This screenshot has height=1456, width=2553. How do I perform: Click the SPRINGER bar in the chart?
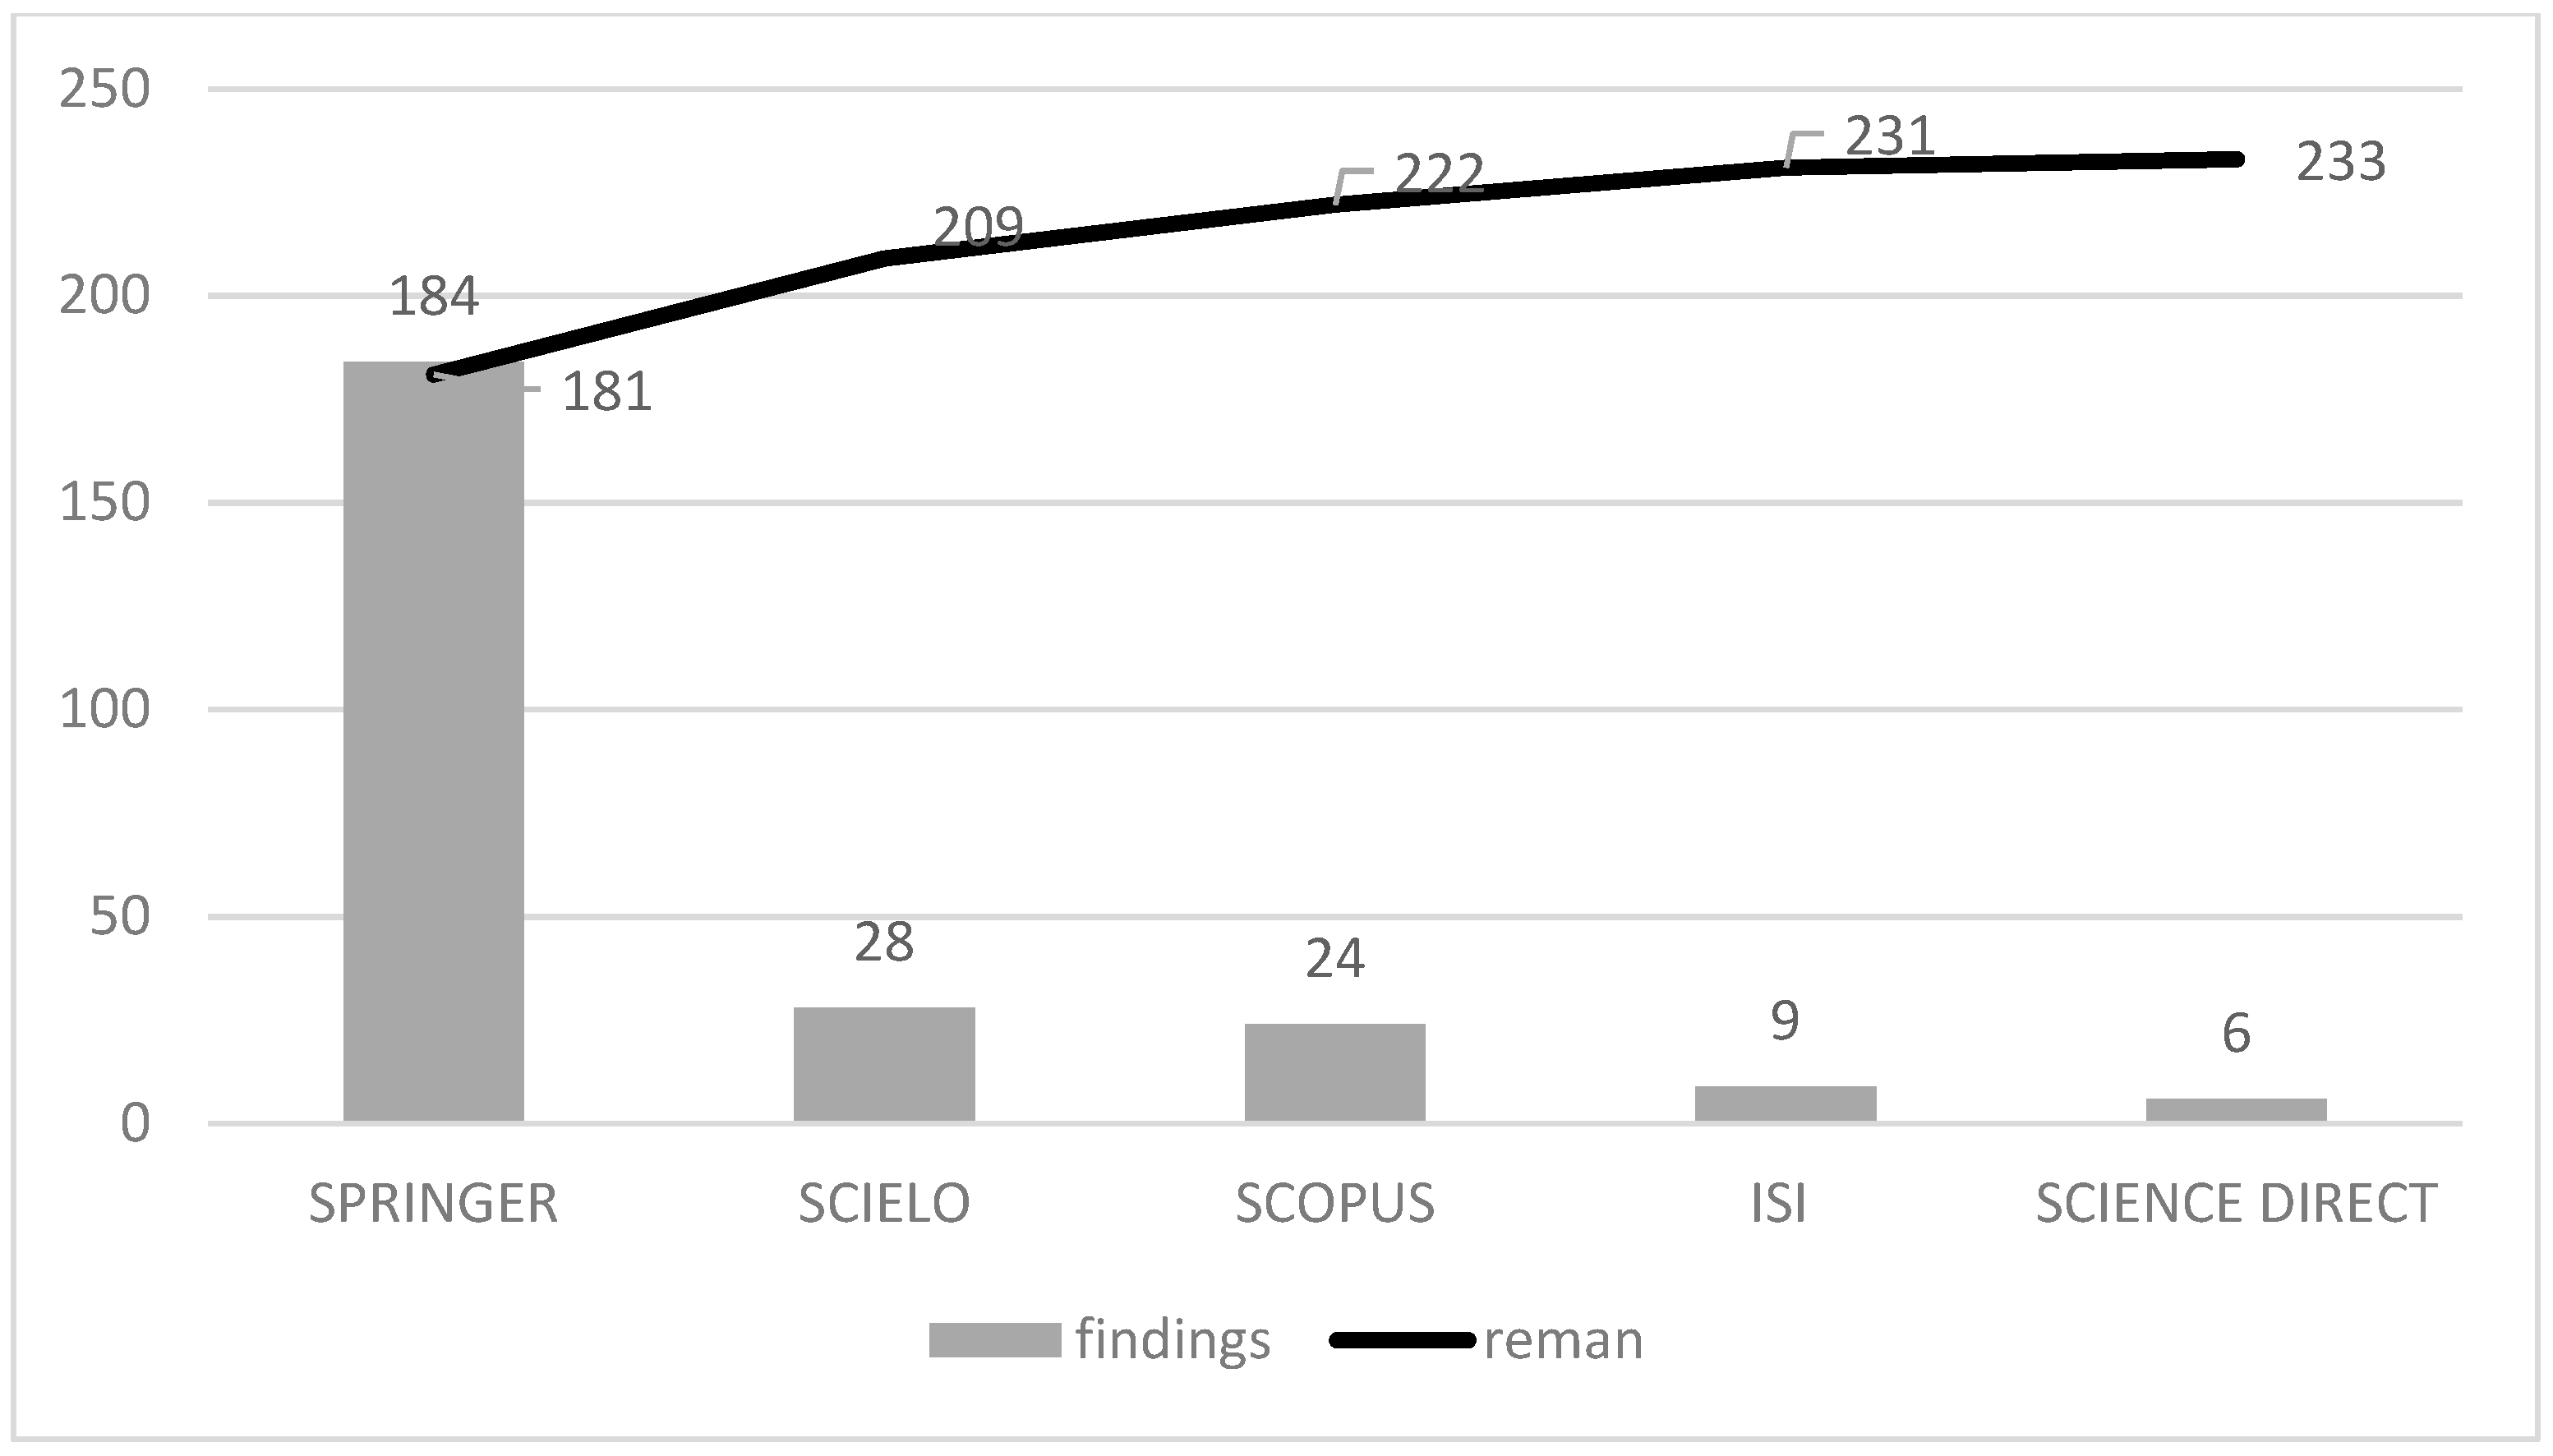433,740
